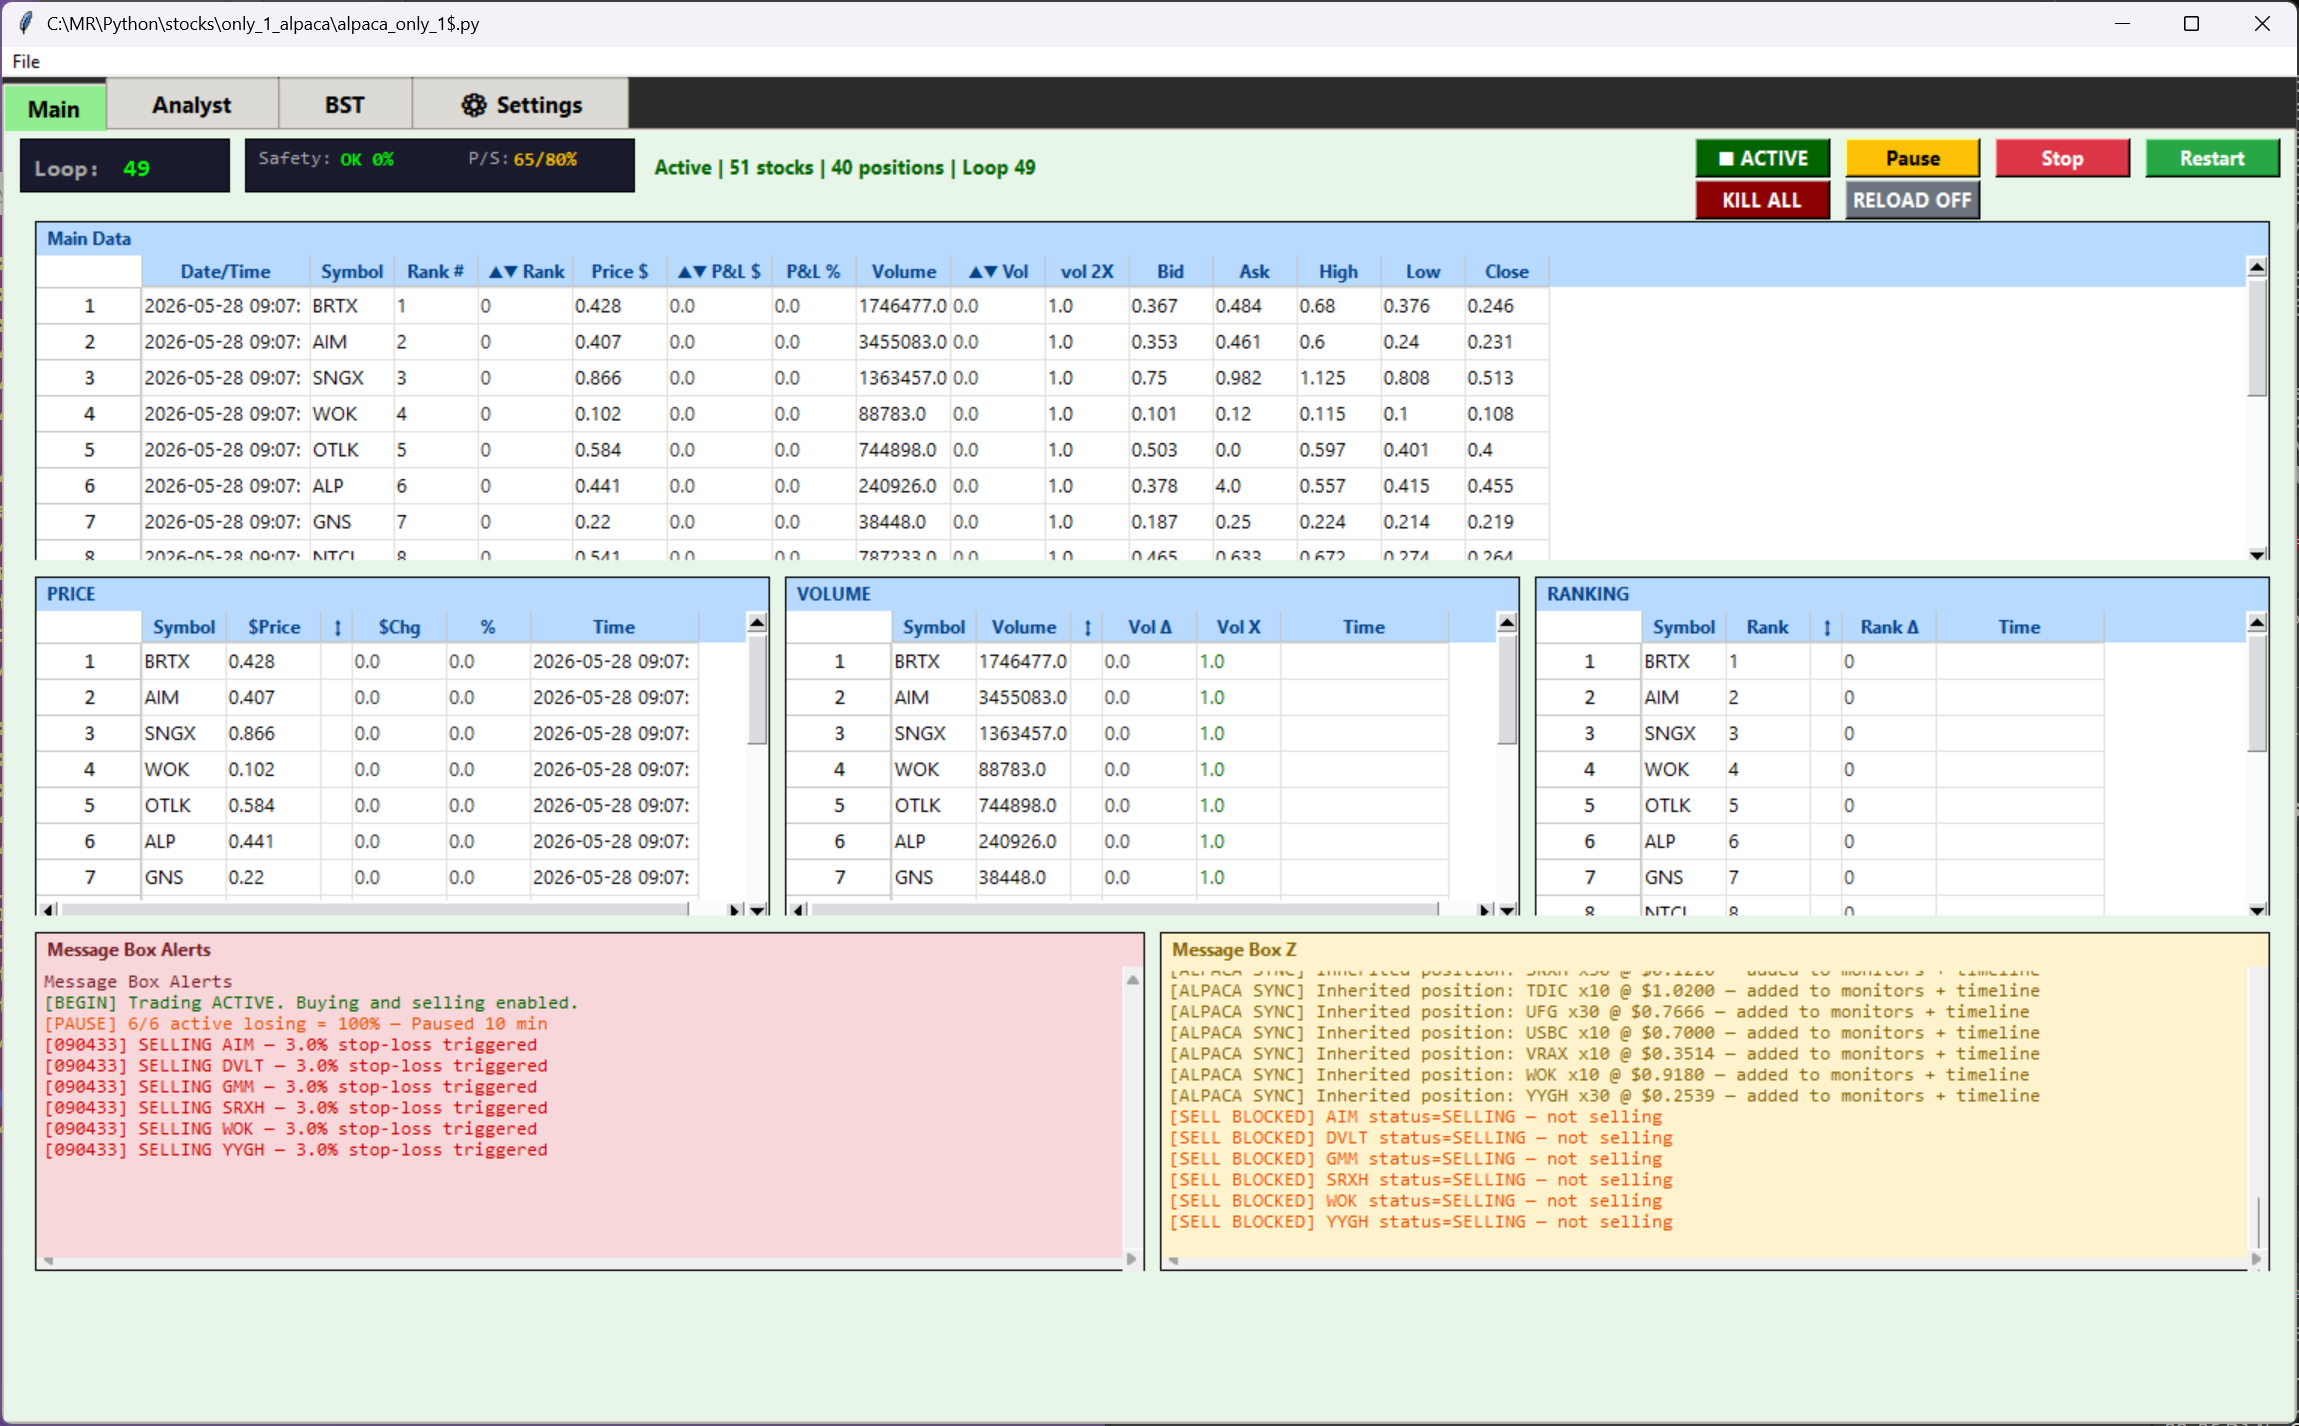
Task: Click the Safety OK 0% status
Action: 326,159
